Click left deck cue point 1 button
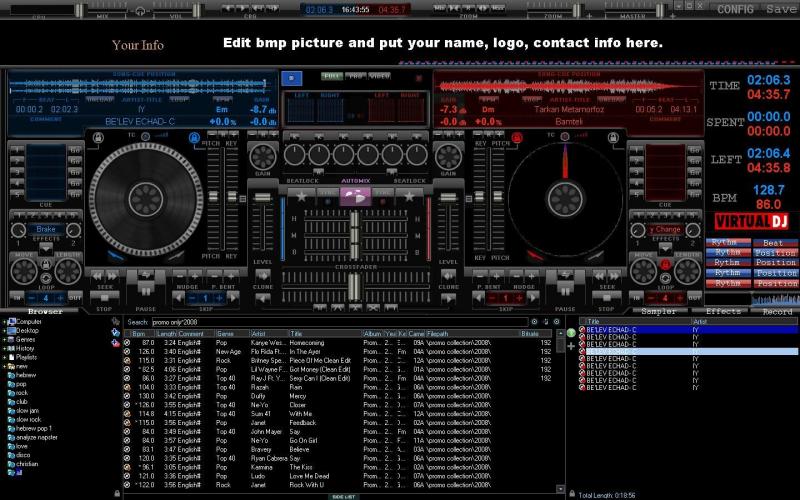Screen dimensions: 800x500 click(17, 150)
